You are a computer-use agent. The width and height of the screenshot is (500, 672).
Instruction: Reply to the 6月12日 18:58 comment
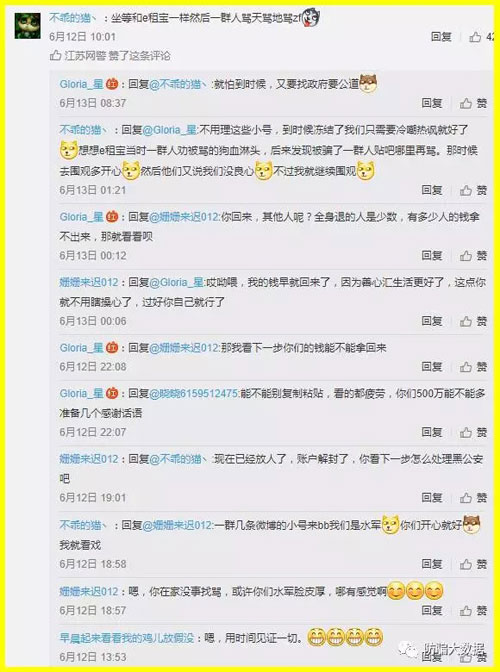click(x=432, y=564)
